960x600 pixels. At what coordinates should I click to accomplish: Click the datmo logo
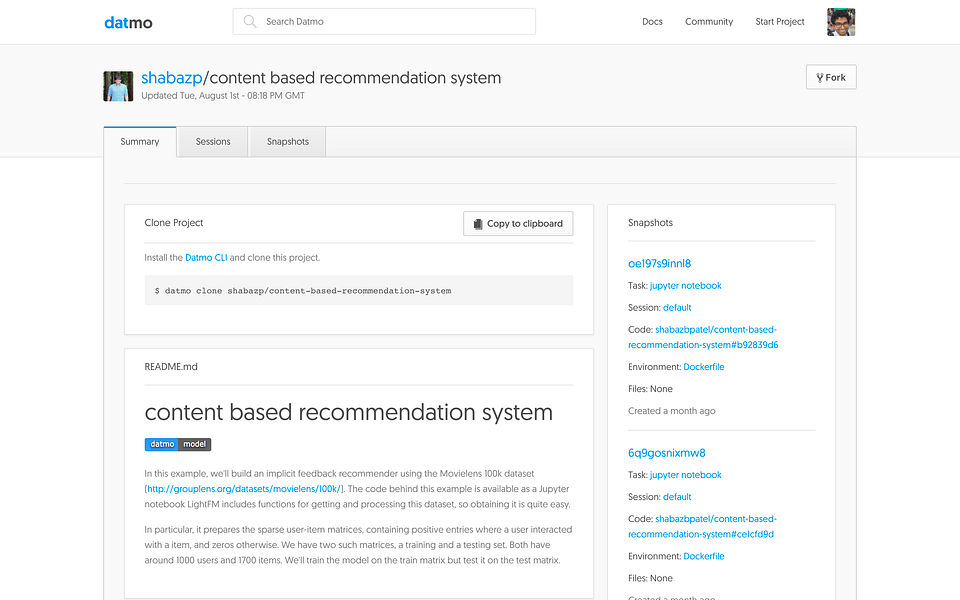point(128,23)
